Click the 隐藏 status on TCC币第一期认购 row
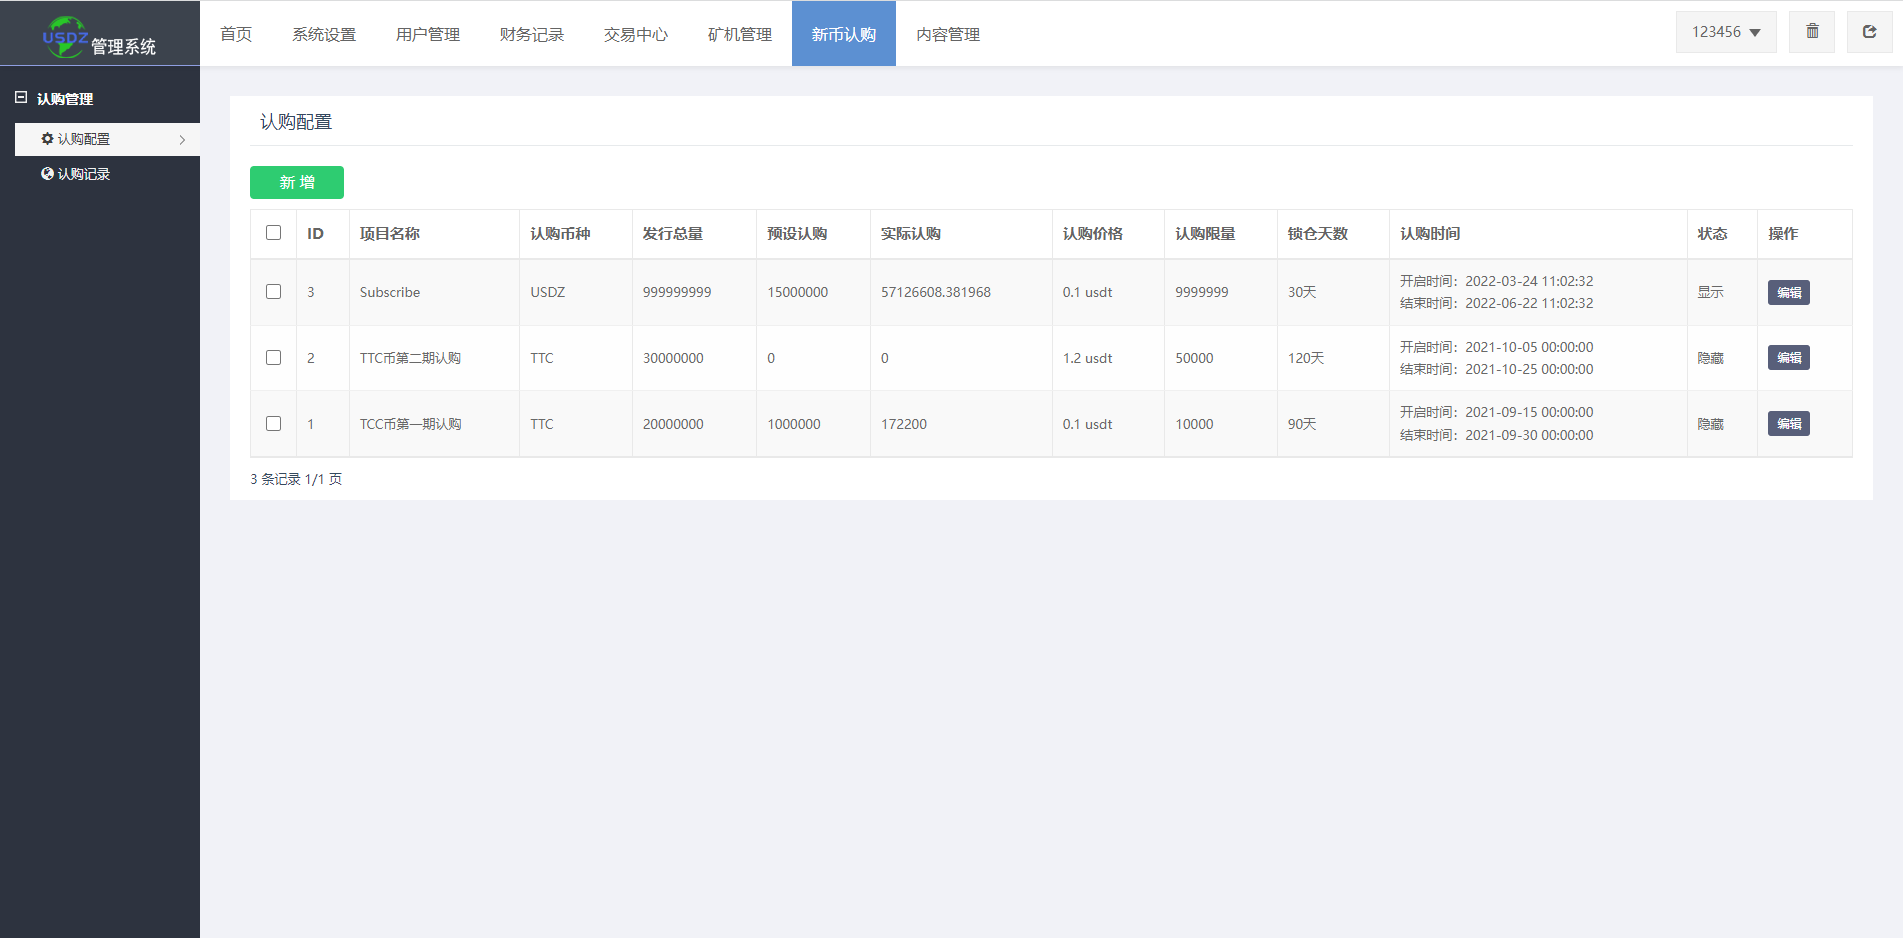The height and width of the screenshot is (938, 1903). coord(1710,423)
